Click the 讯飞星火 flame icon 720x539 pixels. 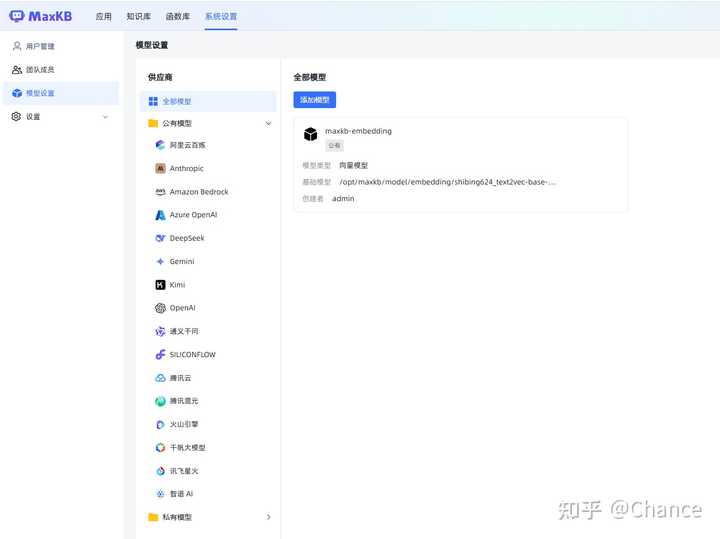160,471
